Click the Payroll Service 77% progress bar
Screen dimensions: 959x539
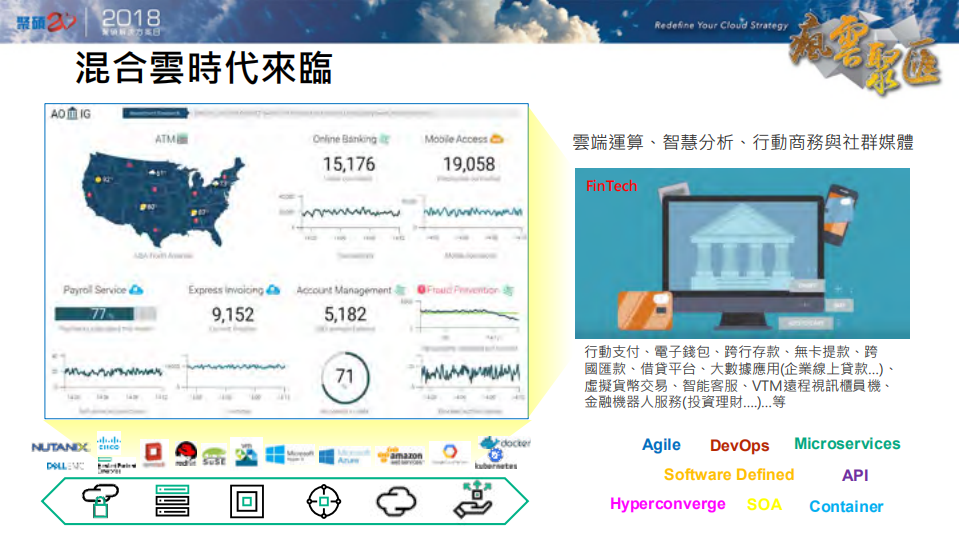coord(105,314)
